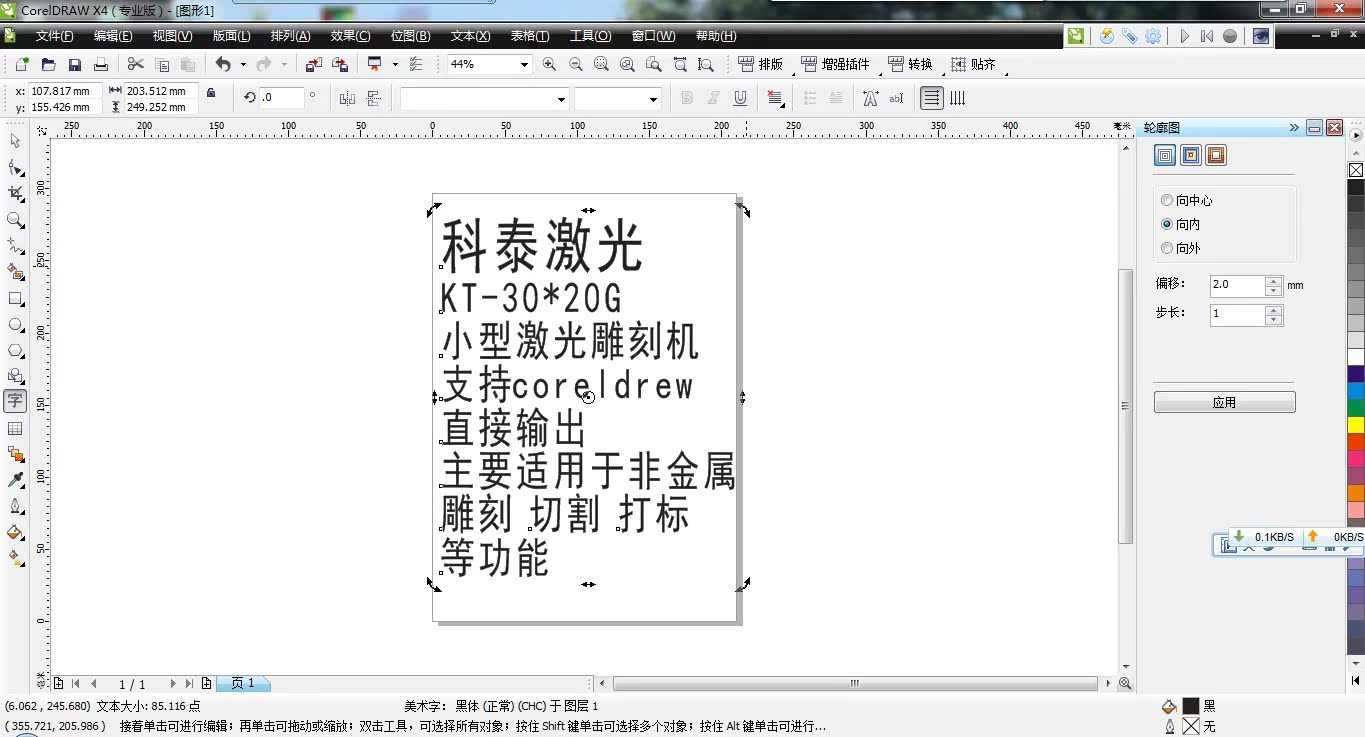Select the Interactive Blend tool
This screenshot has height=737, width=1365.
(x=15, y=454)
